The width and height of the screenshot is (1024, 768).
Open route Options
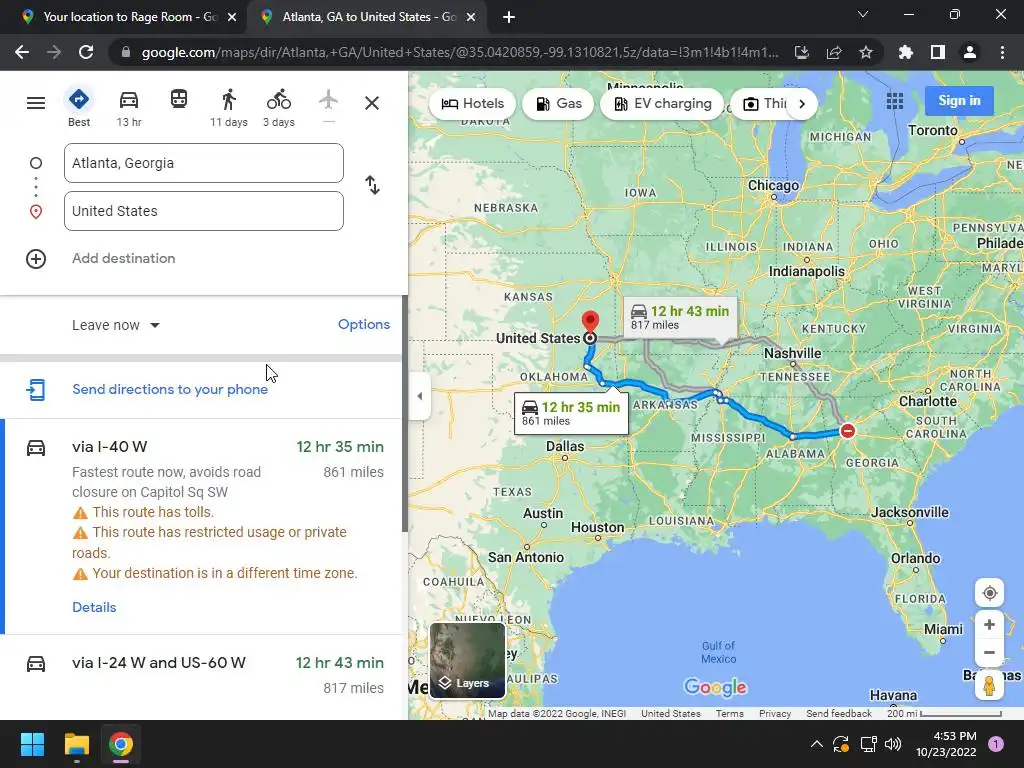pos(364,324)
